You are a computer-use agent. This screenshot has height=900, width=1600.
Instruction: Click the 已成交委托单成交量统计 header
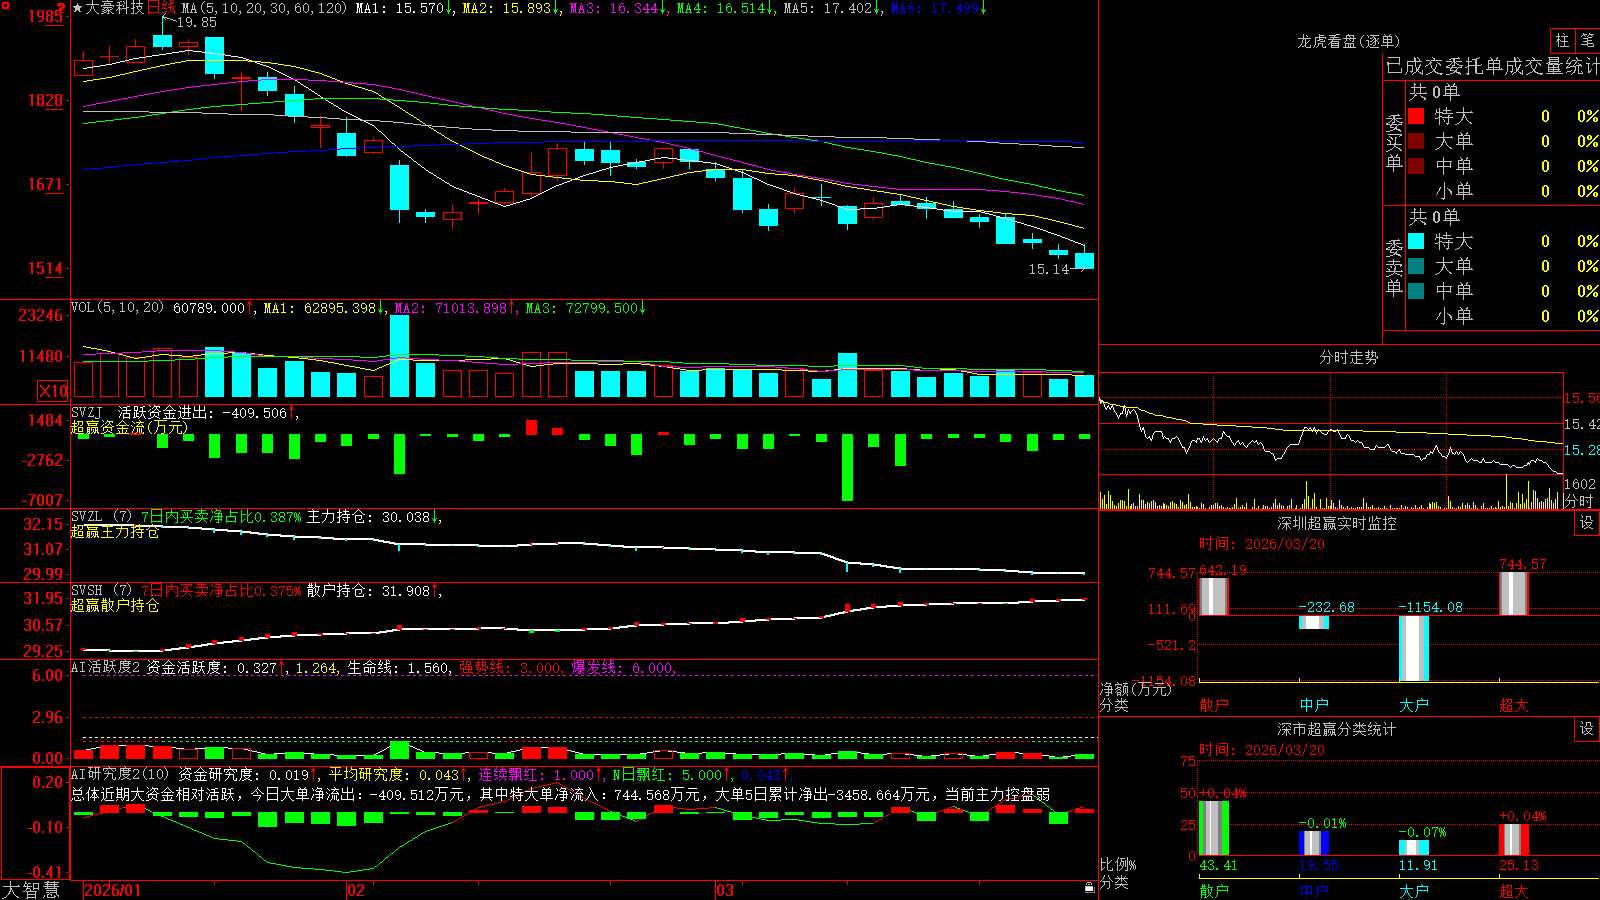point(1492,66)
